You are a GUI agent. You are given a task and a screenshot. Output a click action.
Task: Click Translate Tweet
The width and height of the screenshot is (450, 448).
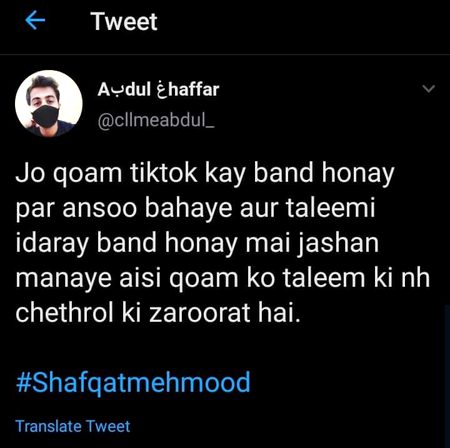coord(73,426)
